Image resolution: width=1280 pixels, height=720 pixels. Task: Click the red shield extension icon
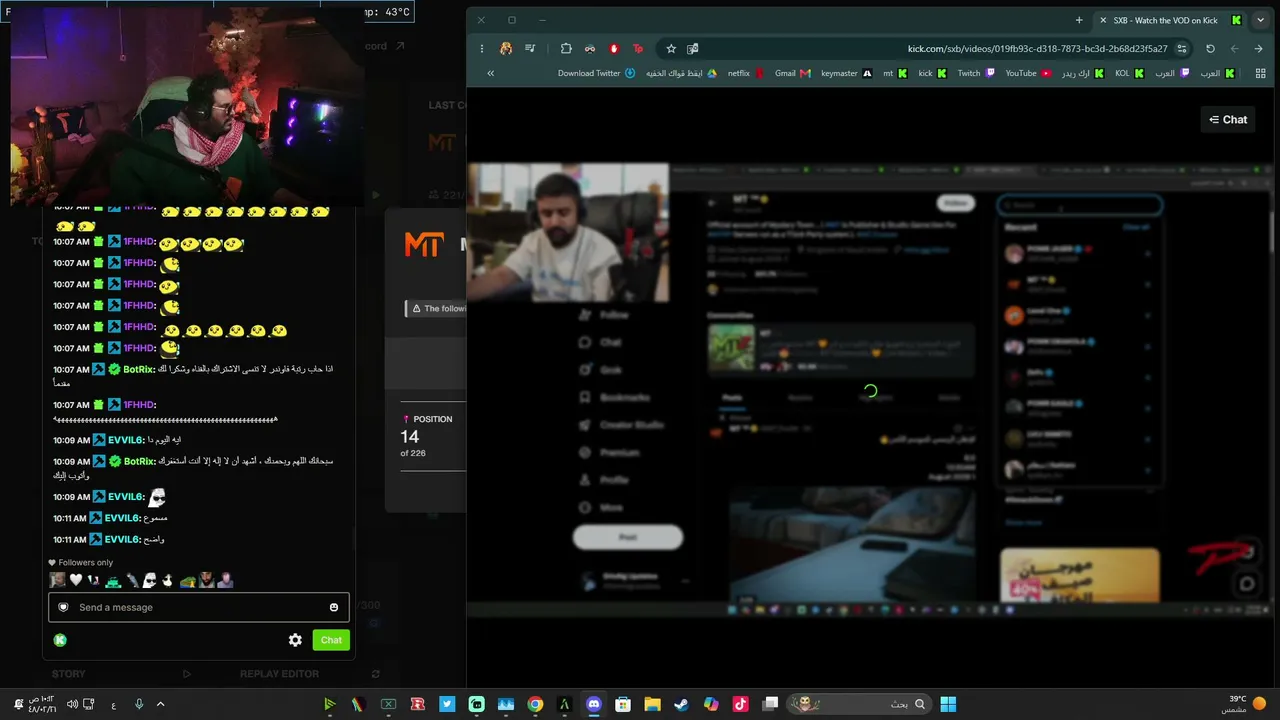[x=614, y=48]
